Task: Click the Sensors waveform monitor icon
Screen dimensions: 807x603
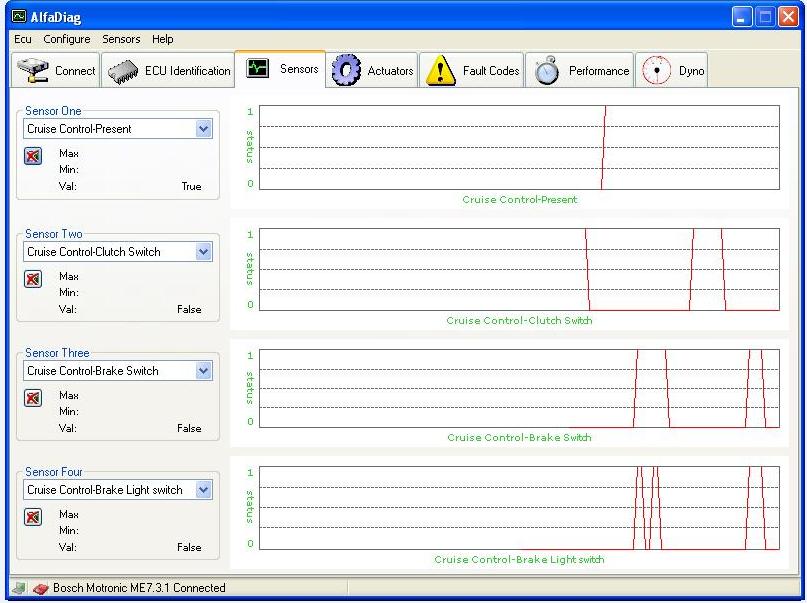Action: [x=258, y=69]
